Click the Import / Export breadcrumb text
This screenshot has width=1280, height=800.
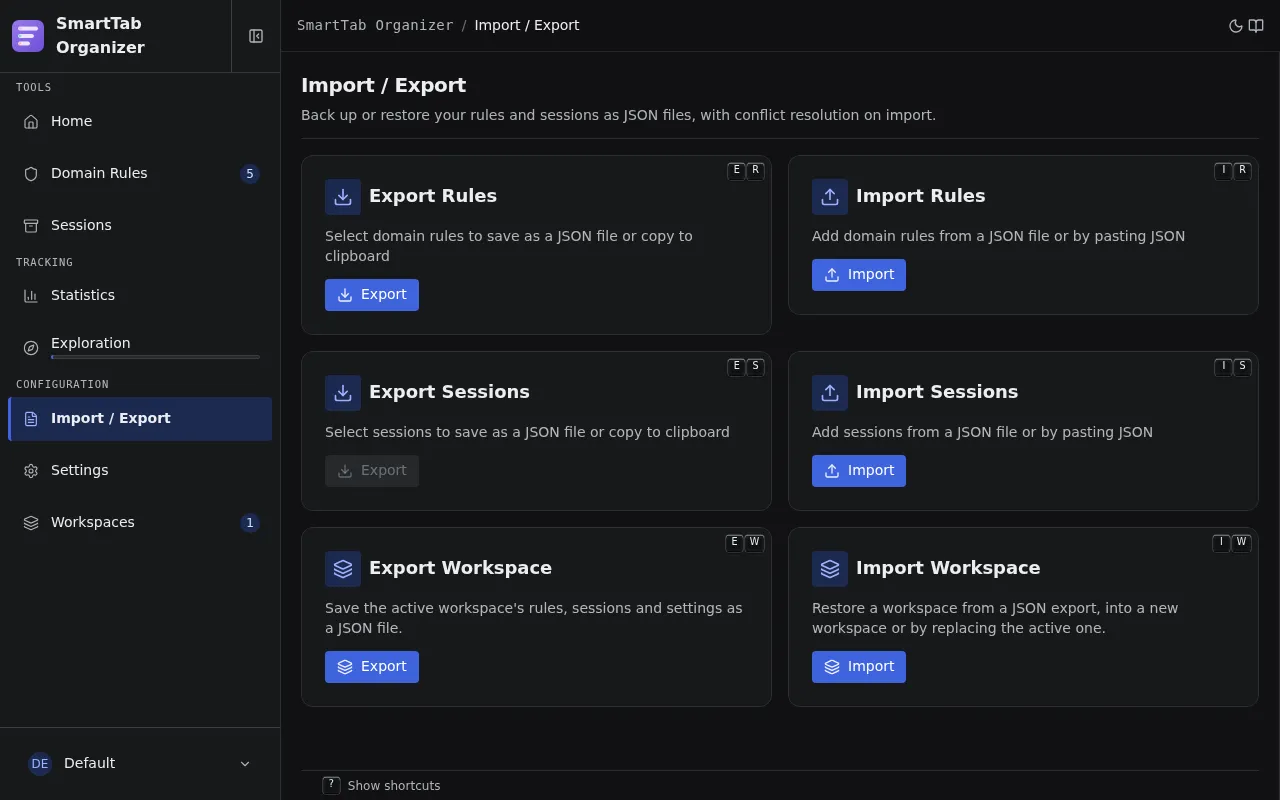pos(527,25)
